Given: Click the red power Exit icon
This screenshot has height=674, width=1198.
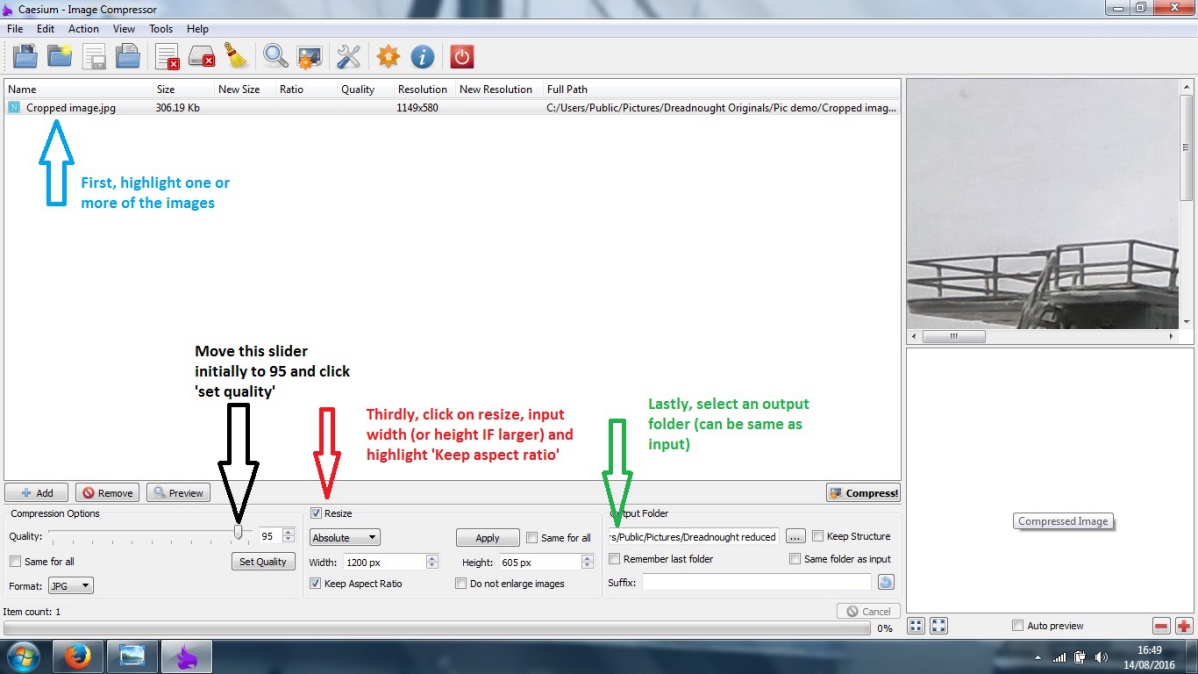Looking at the screenshot, I should 461,57.
